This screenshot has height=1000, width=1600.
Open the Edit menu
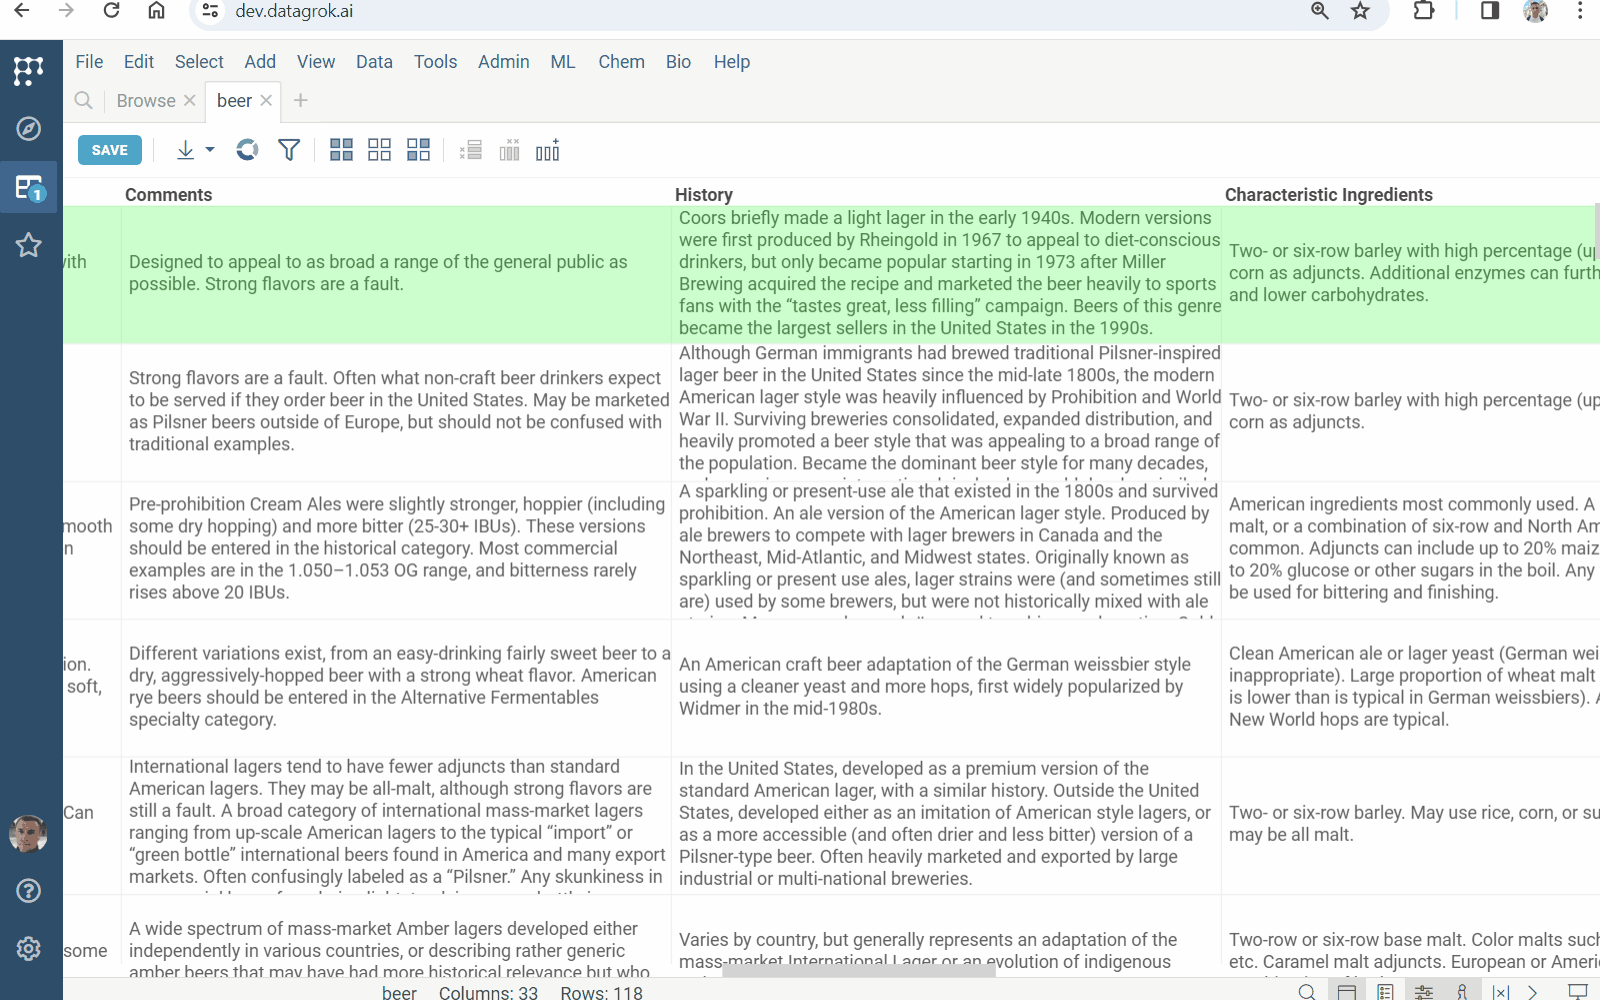139,62
